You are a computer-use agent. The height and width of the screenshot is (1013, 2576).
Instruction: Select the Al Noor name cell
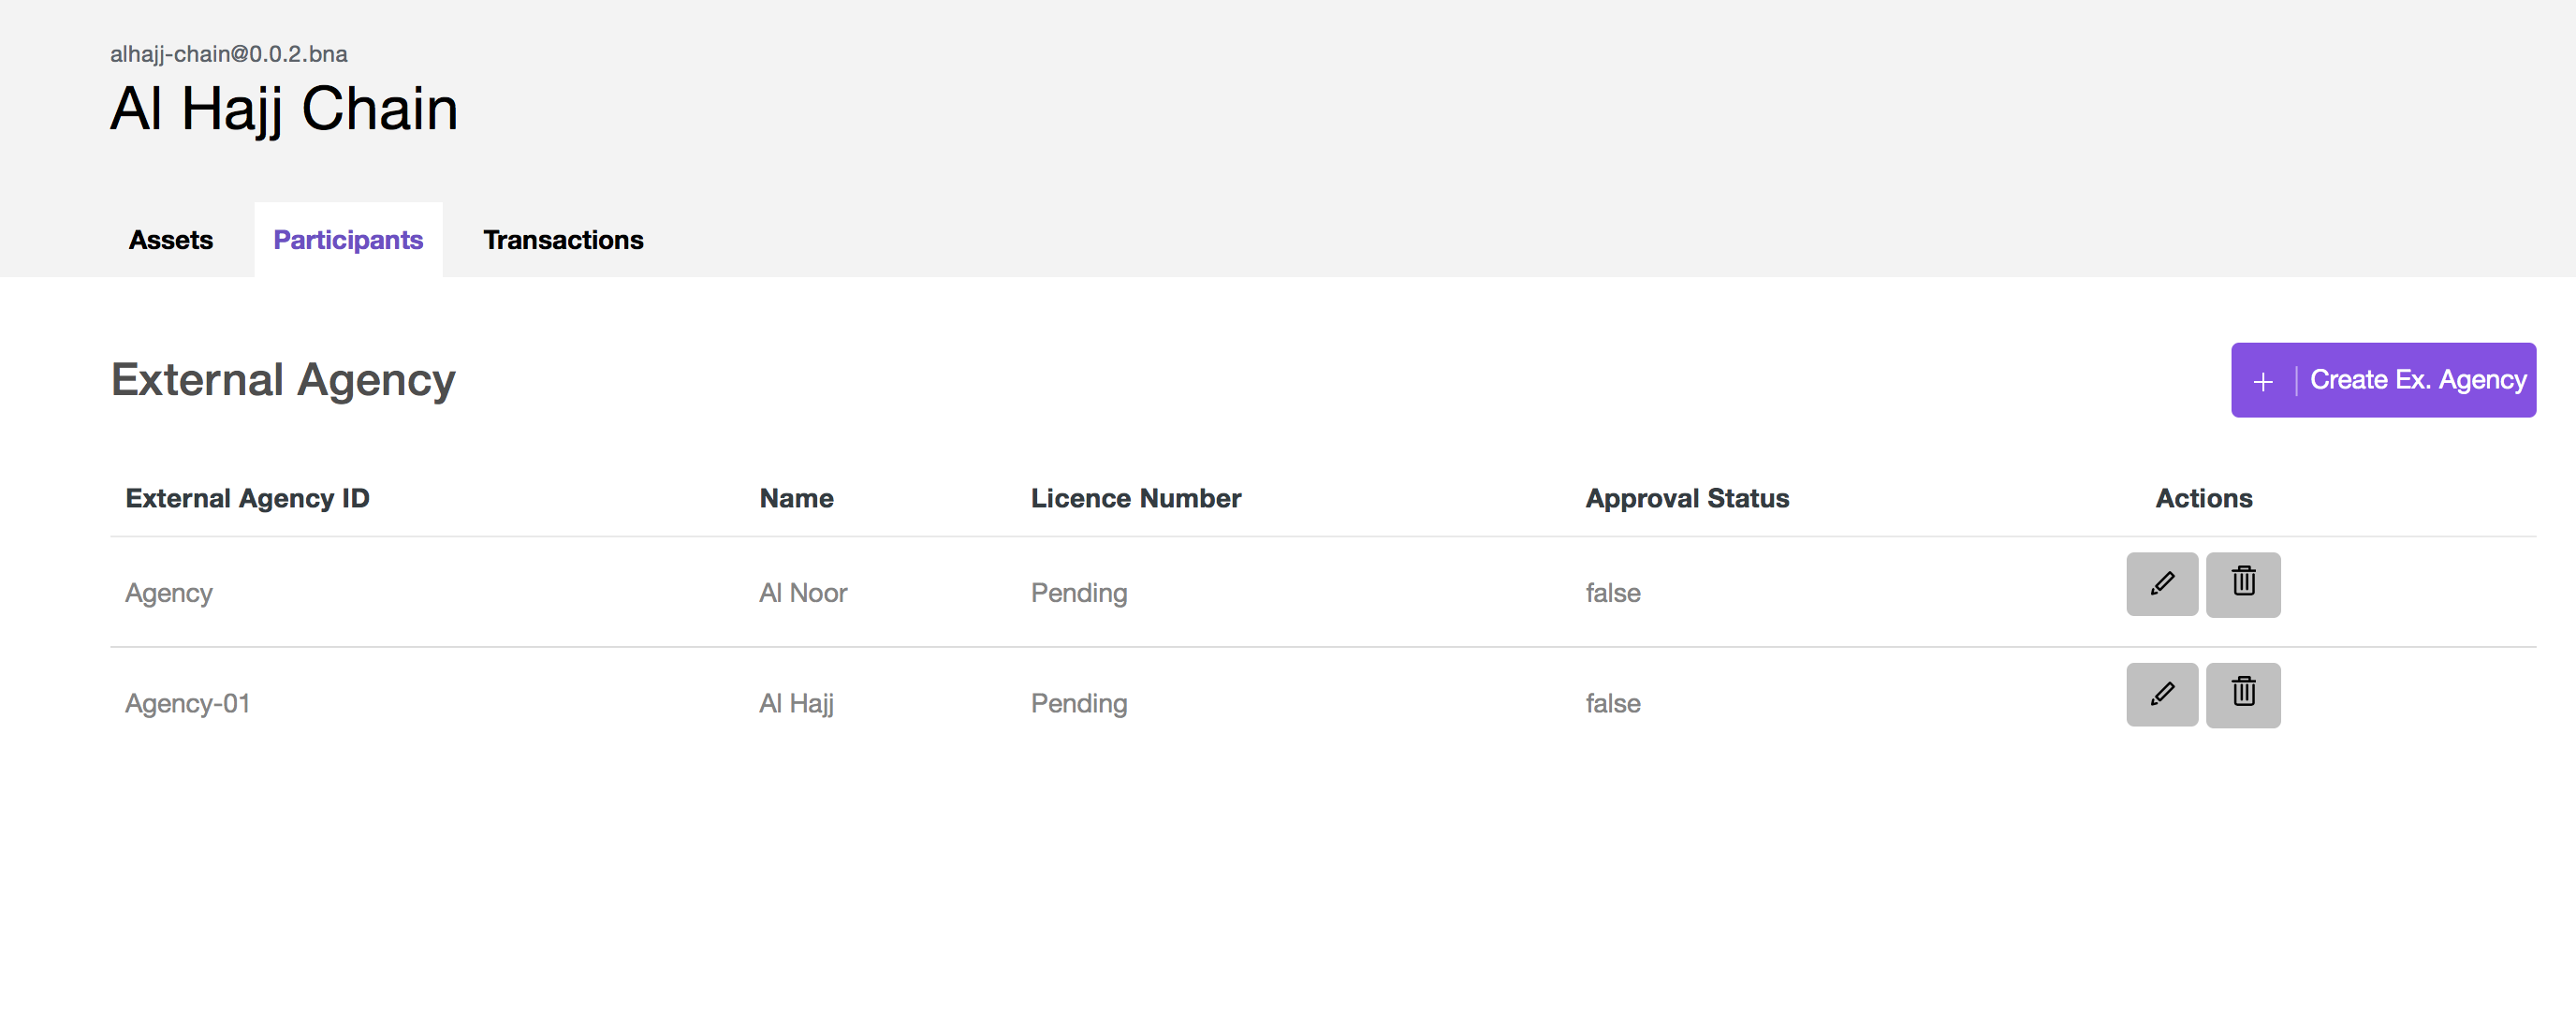[802, 593]
